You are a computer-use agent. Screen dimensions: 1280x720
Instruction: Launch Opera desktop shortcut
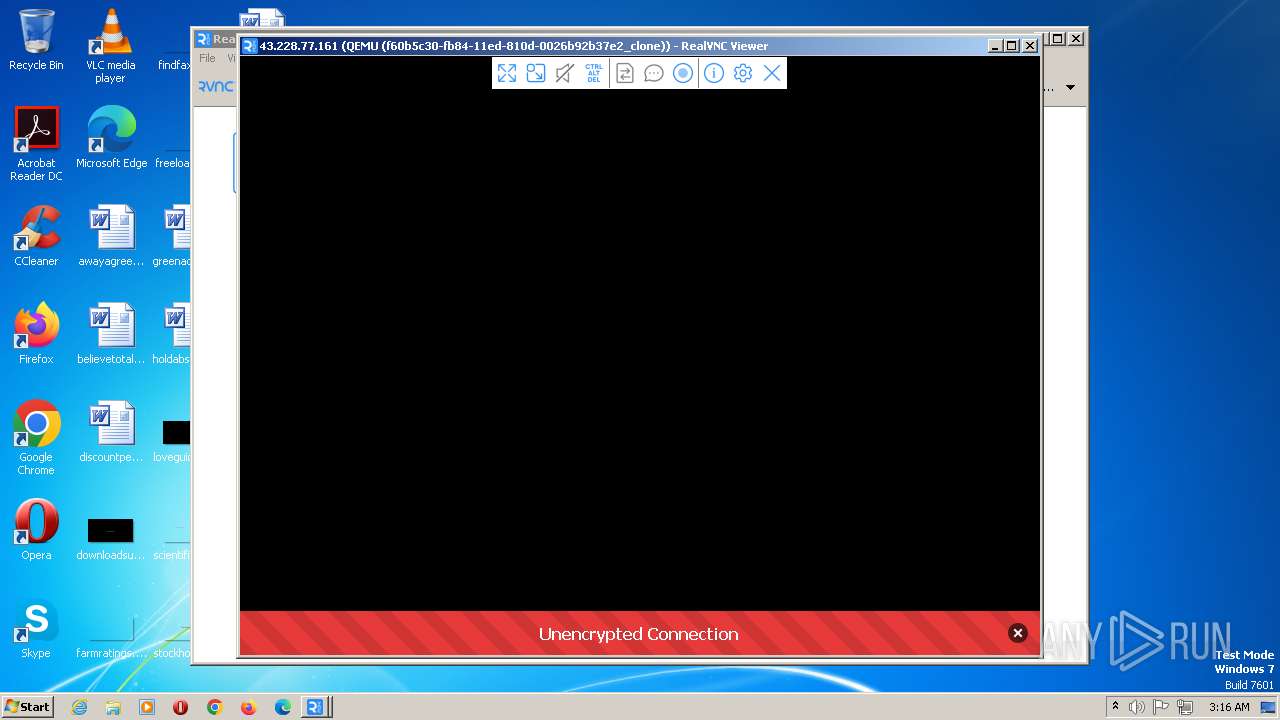(x=36, y=530)
